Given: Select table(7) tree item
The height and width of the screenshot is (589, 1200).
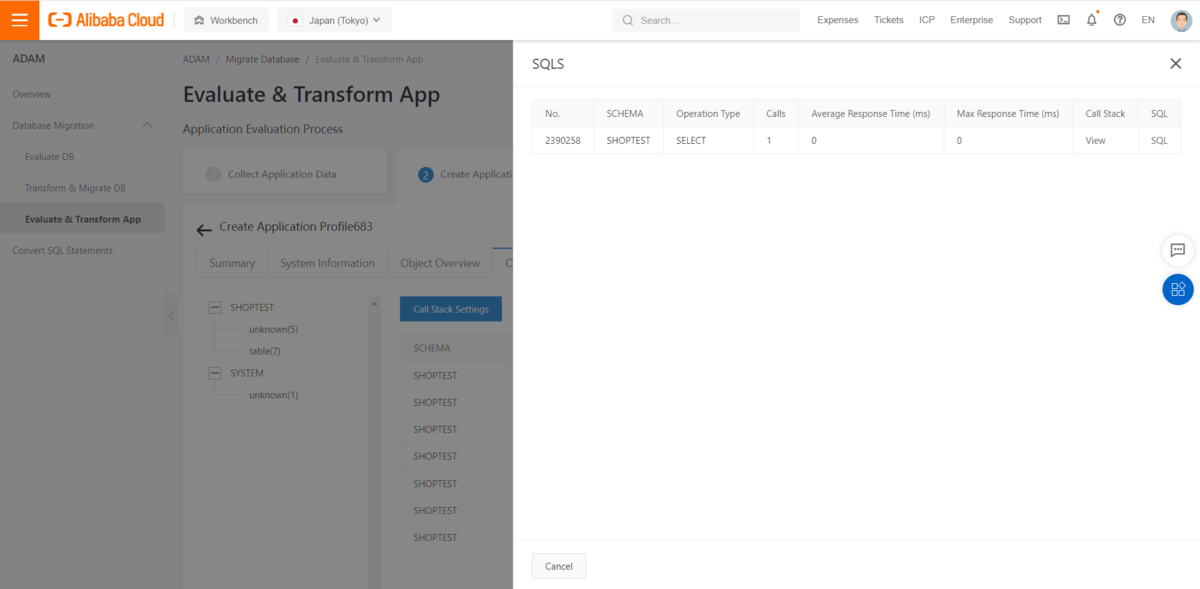Looking at the screenshot, I should pyautogui.click(x=265, y=352).
